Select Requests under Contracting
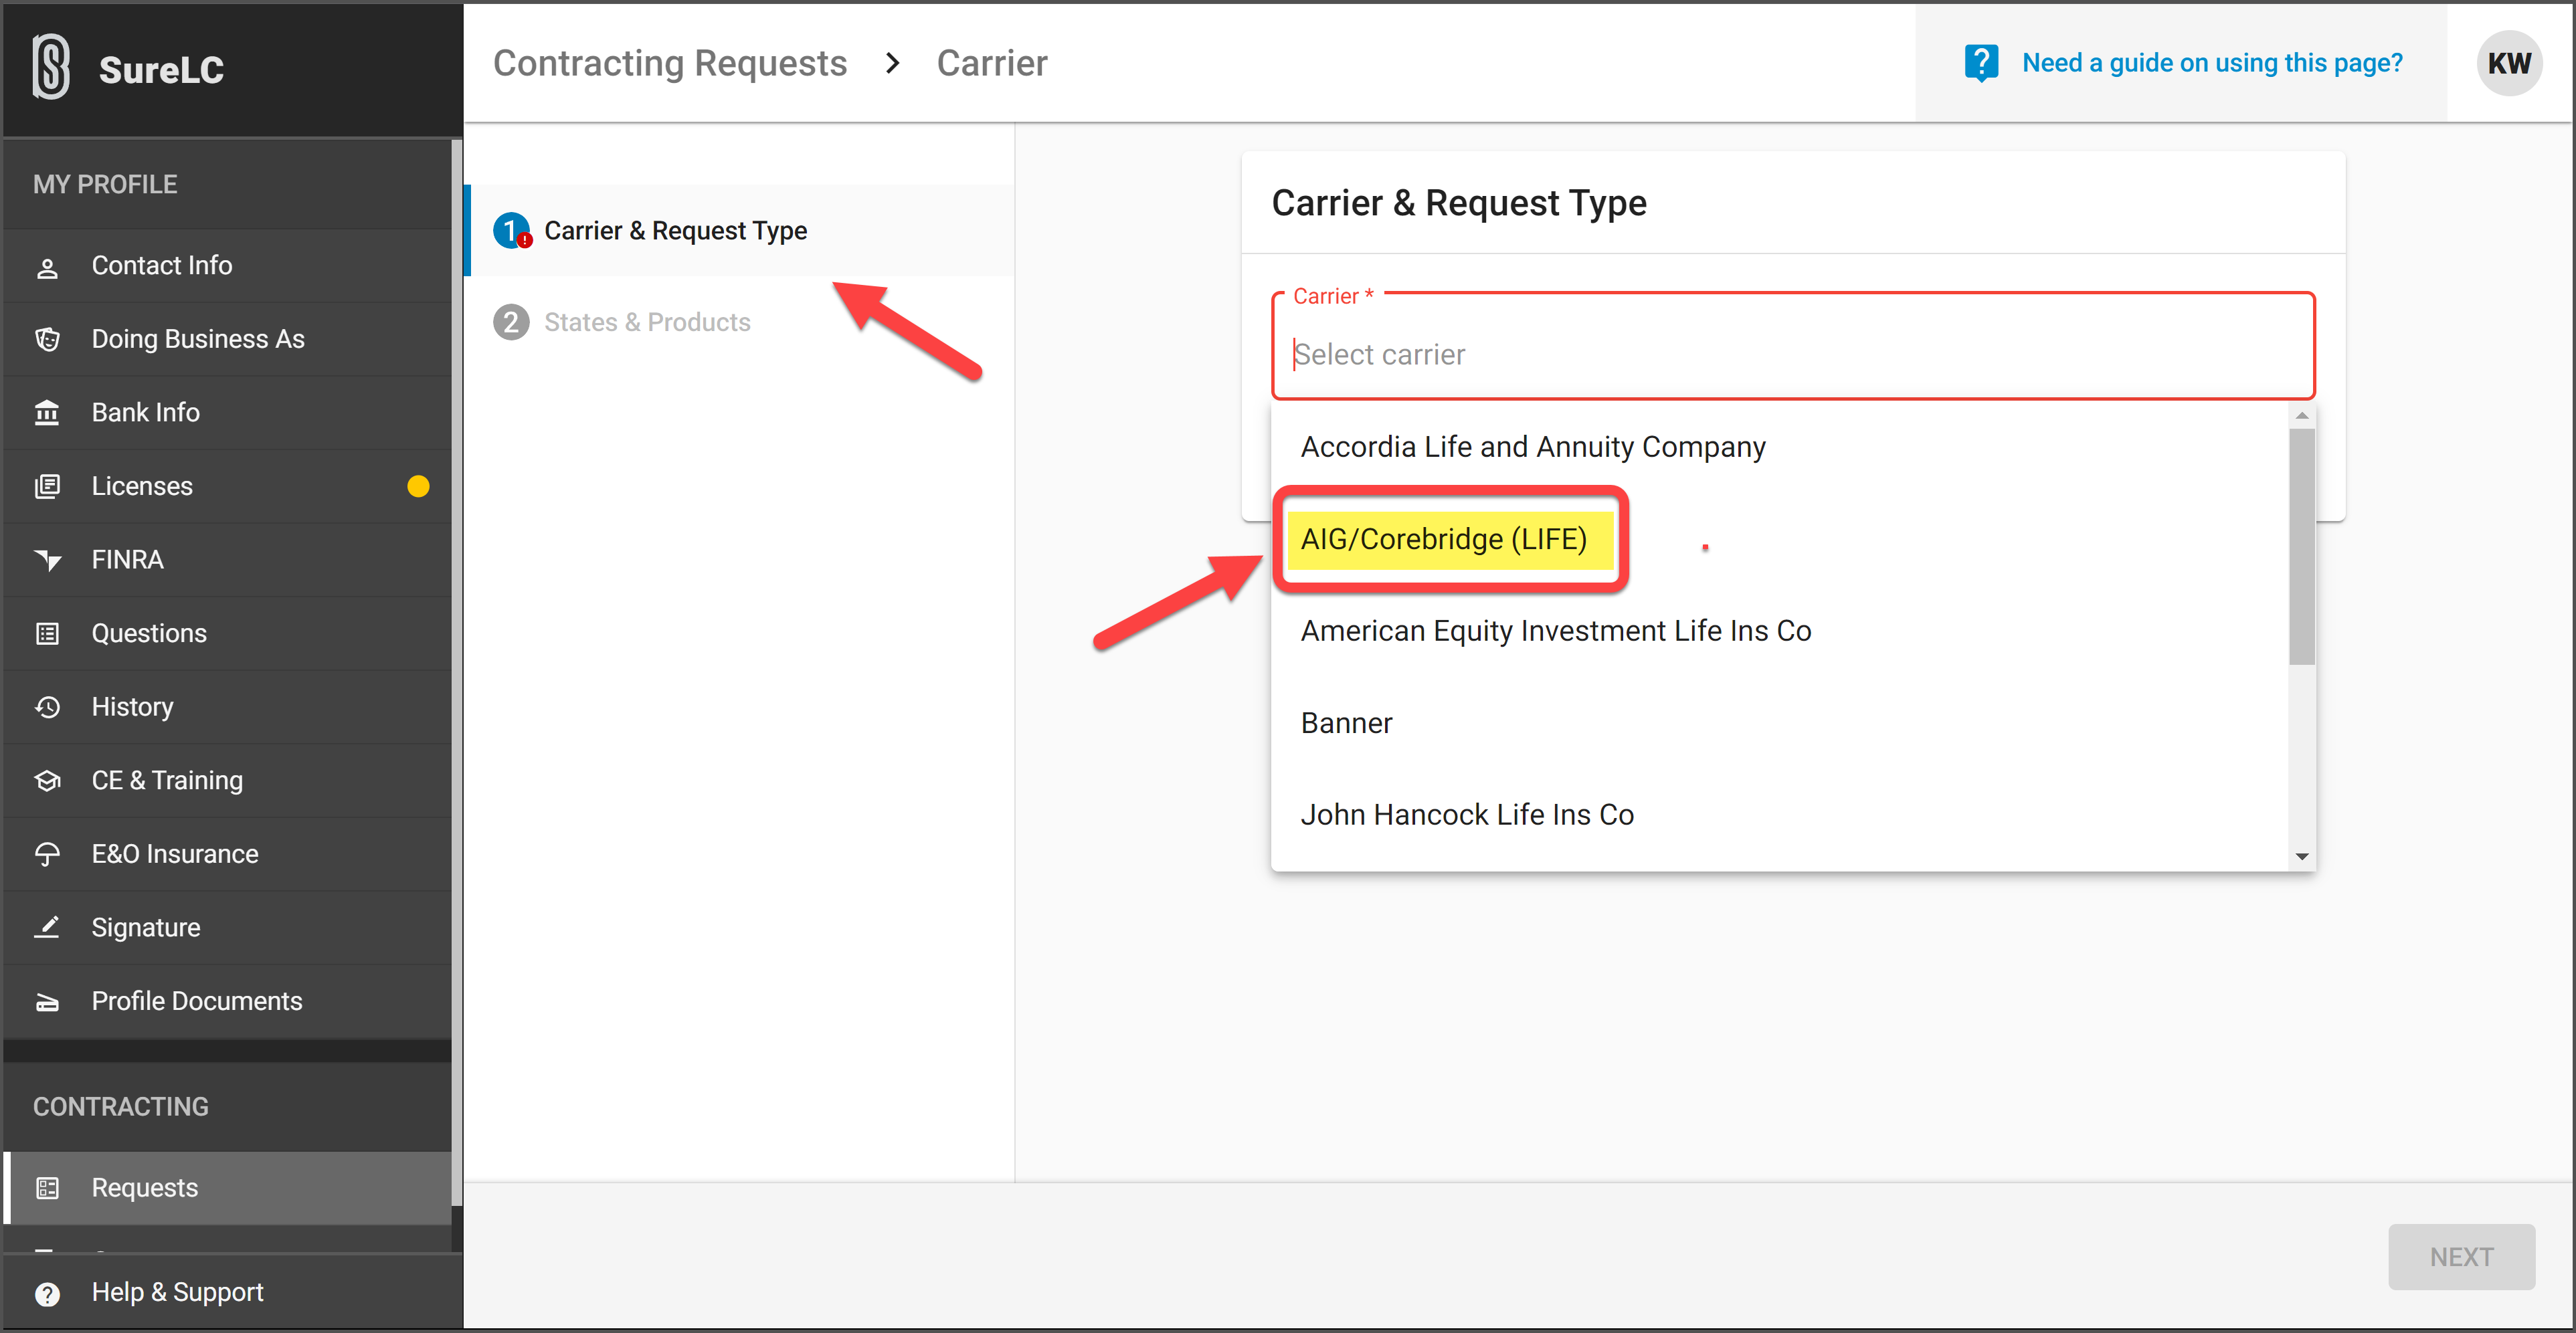Screen dimensions: 2576x1333 coord(228,1188)
